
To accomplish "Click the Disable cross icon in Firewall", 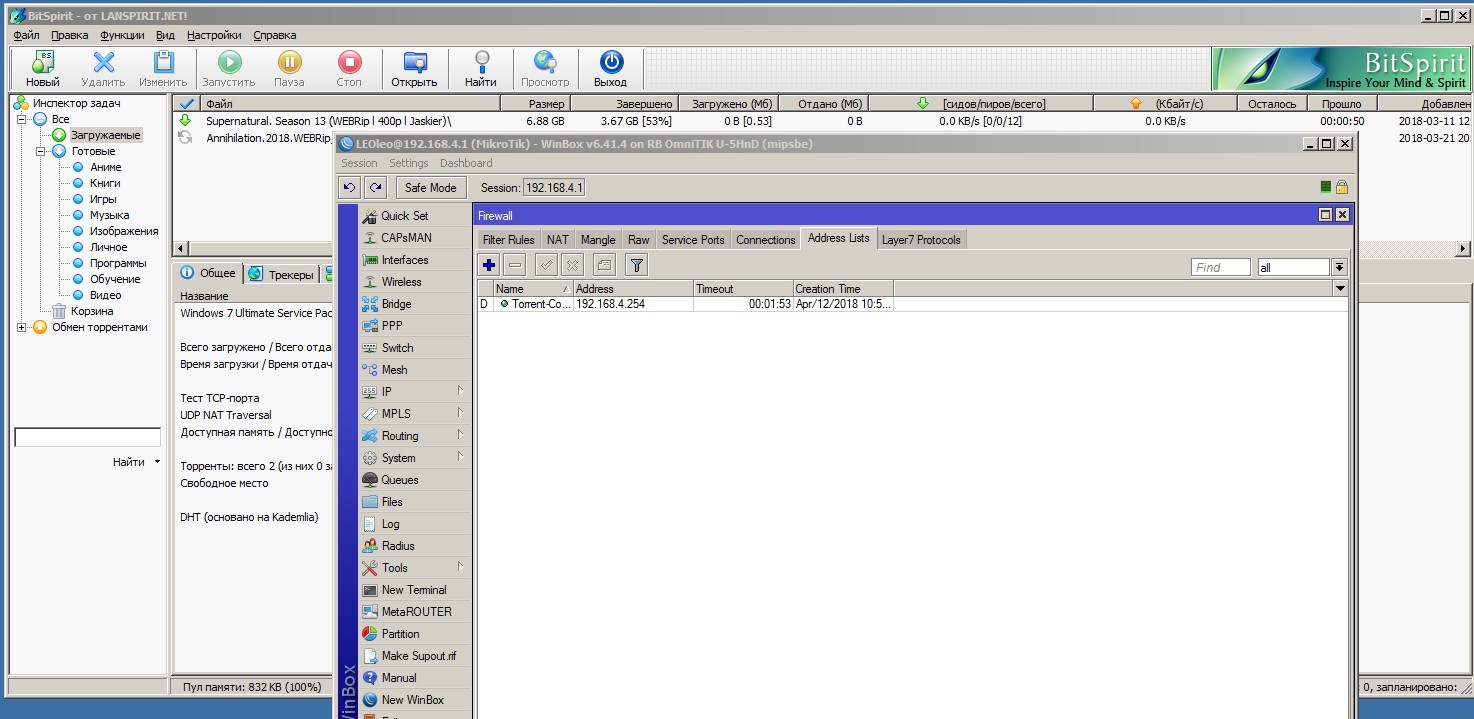I will [x=572, y=265].
